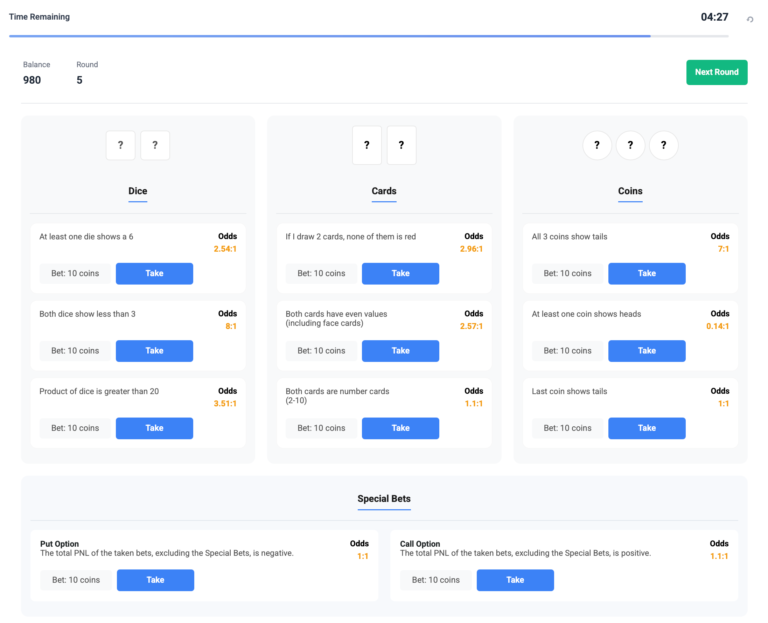The width and height of the screenshot is (768, 623).
Task: Click the Time Remaining progress bar
Action: coord(369,36)
